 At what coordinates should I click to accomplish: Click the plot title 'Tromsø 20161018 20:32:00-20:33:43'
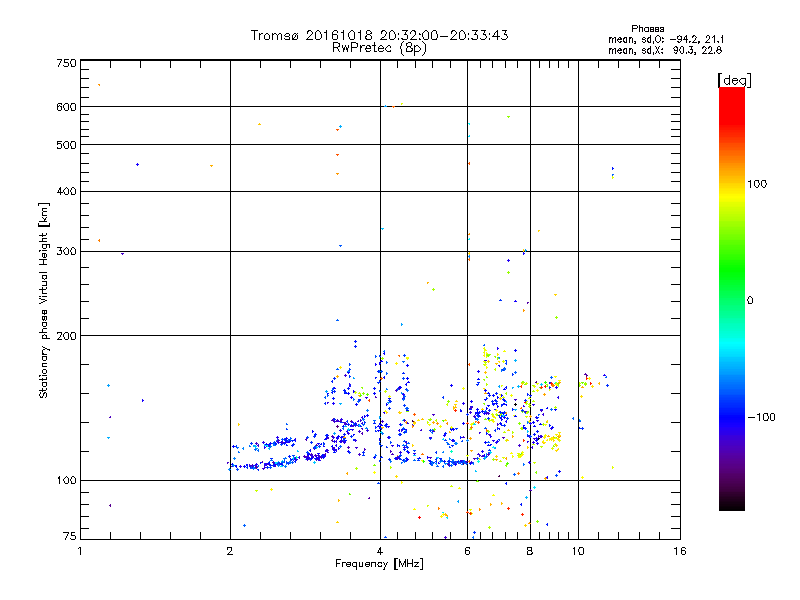coord(380,35)
